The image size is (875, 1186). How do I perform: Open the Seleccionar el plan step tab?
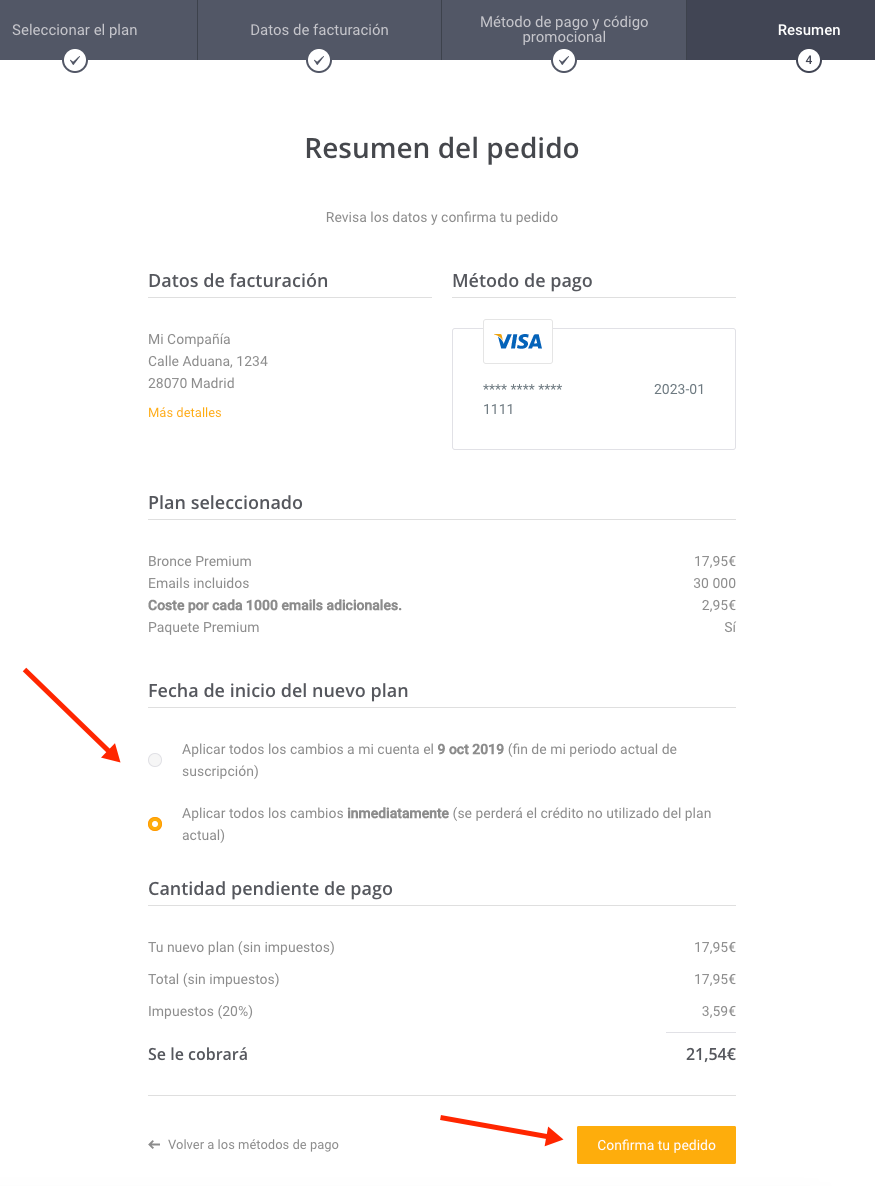75,29
